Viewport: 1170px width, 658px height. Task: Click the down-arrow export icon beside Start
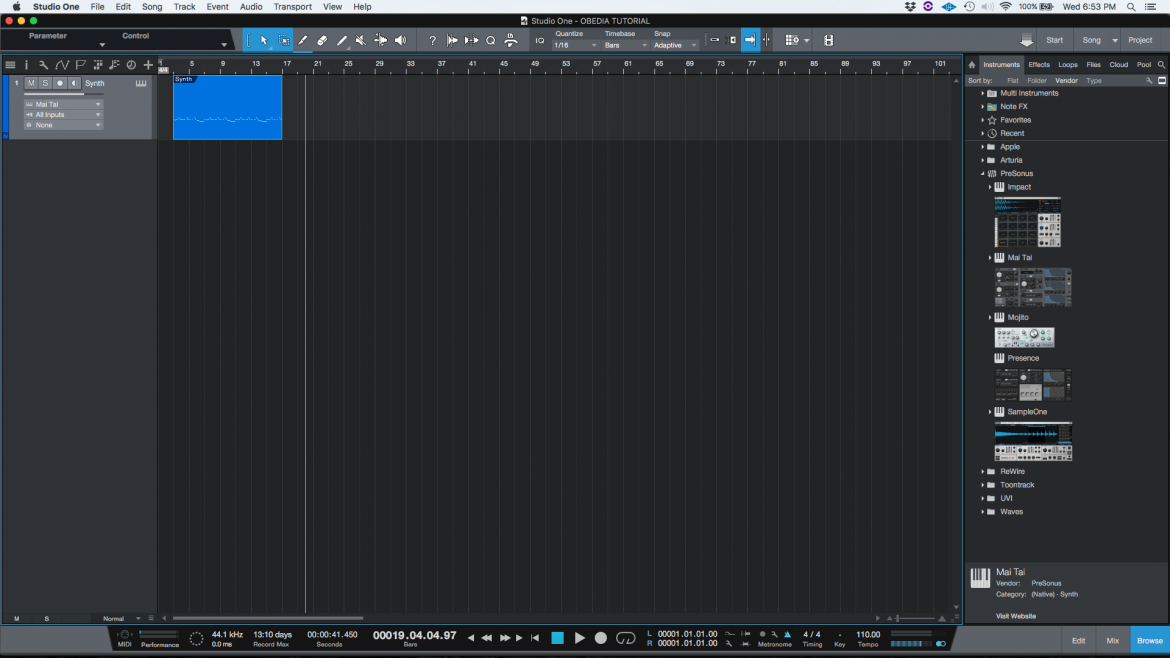coord(1027,40)
